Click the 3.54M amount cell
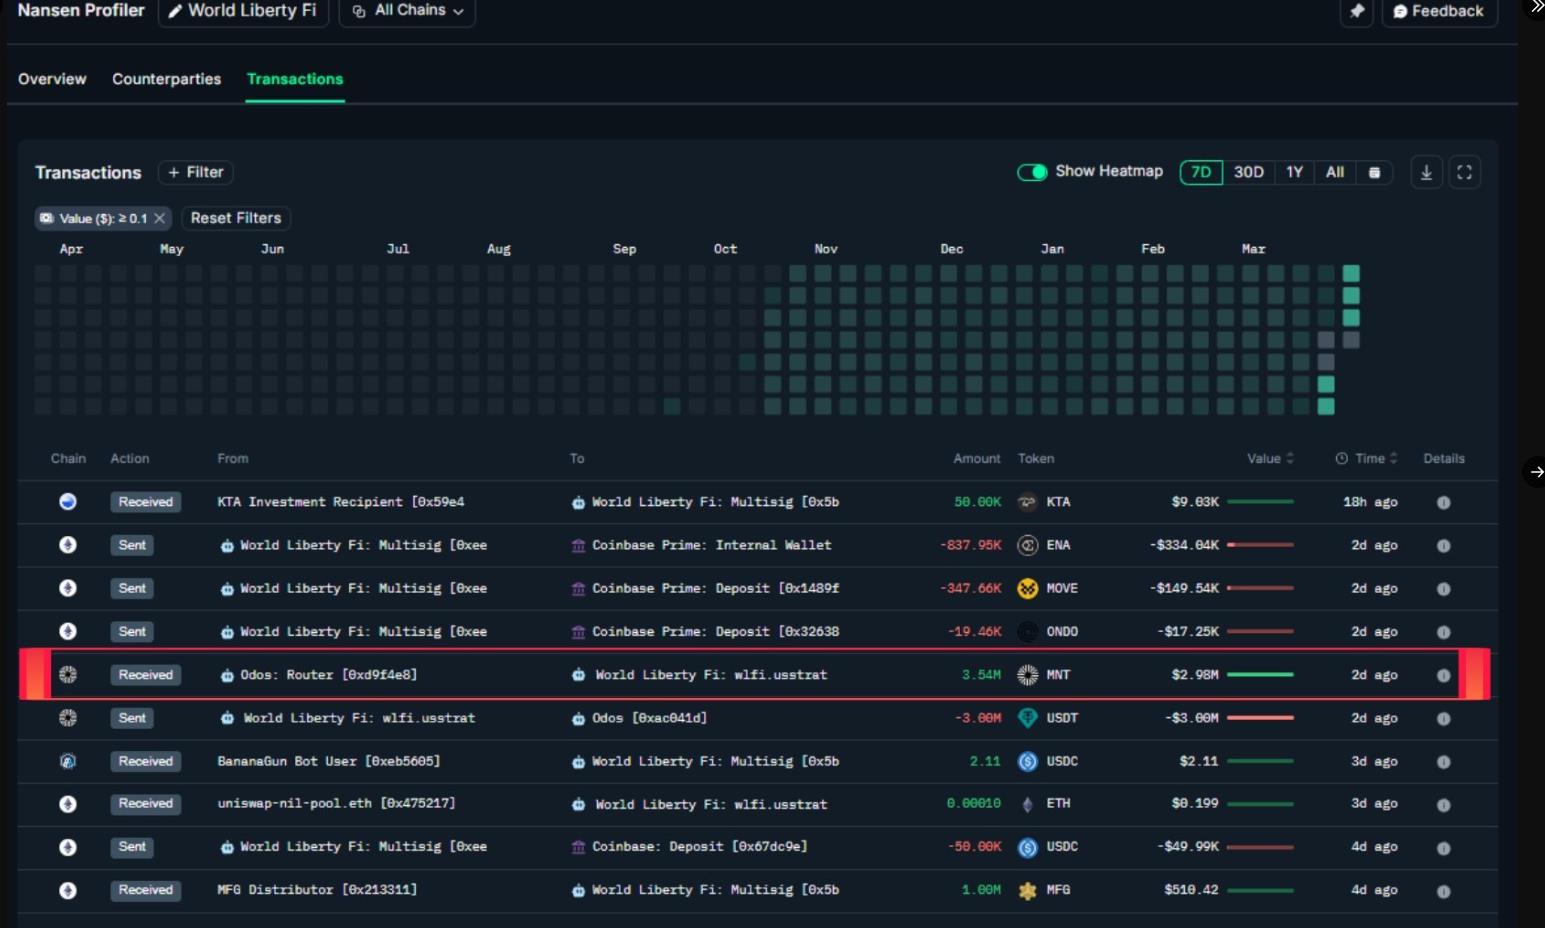 981,675
